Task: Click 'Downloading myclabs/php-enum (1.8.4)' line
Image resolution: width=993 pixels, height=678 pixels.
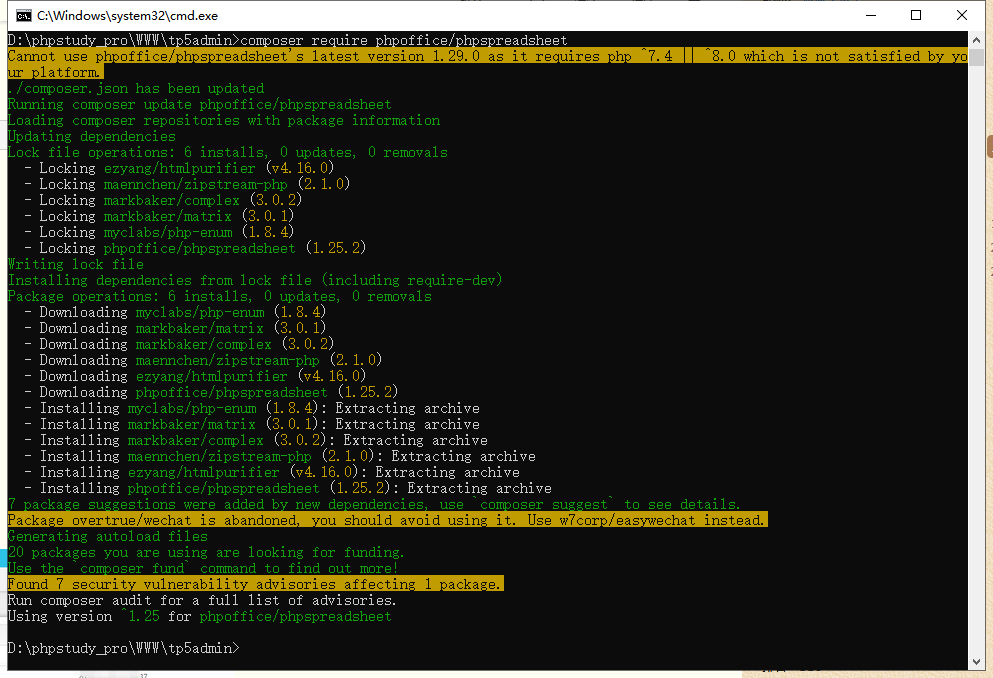Action: 175,312
